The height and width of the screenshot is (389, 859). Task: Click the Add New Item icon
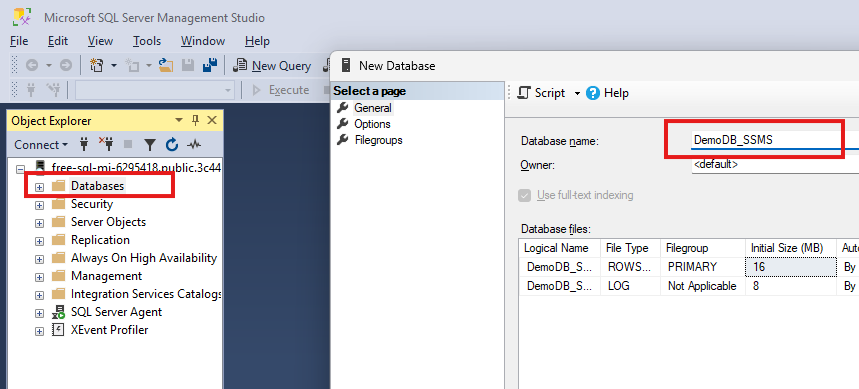[x=132, y=66]
